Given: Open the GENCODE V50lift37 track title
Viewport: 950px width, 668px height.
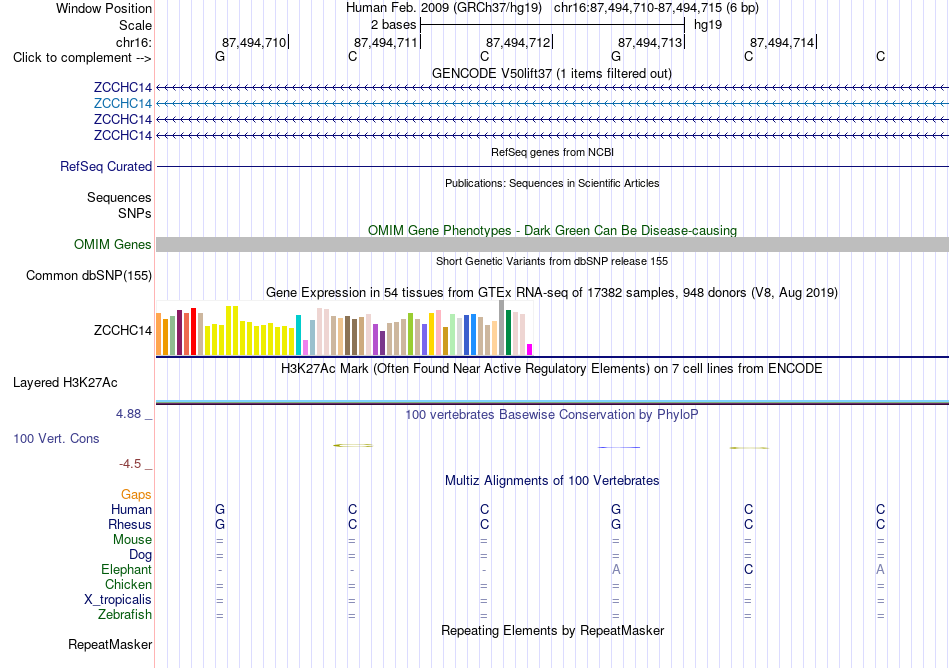Looking at the screenshot, I should (551, 73).
